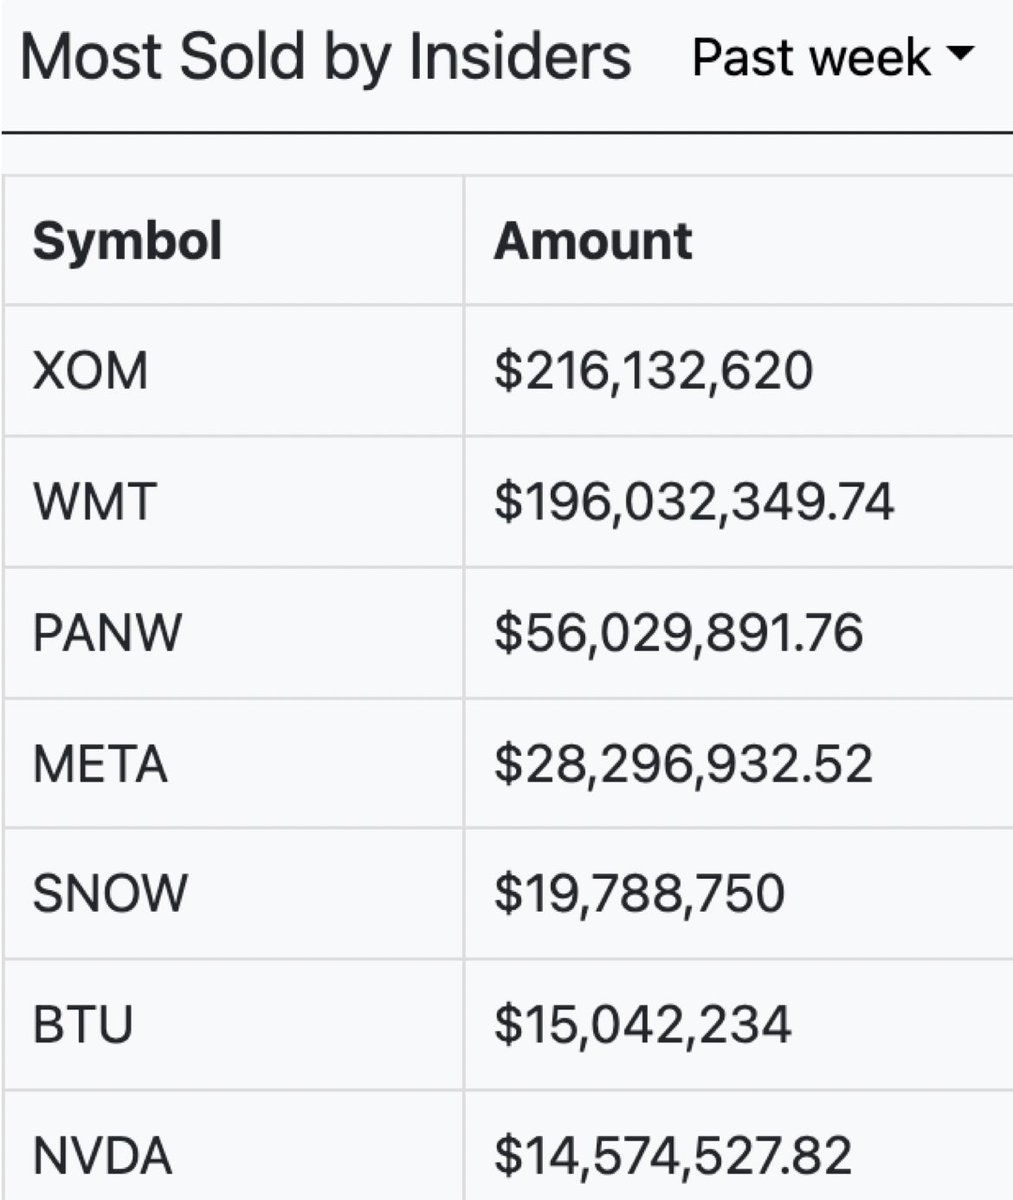The width and height of the screenshot is (1013, 1200).
Task: Click the $216,132,620 amount for XOM
Action: point(654,371)
